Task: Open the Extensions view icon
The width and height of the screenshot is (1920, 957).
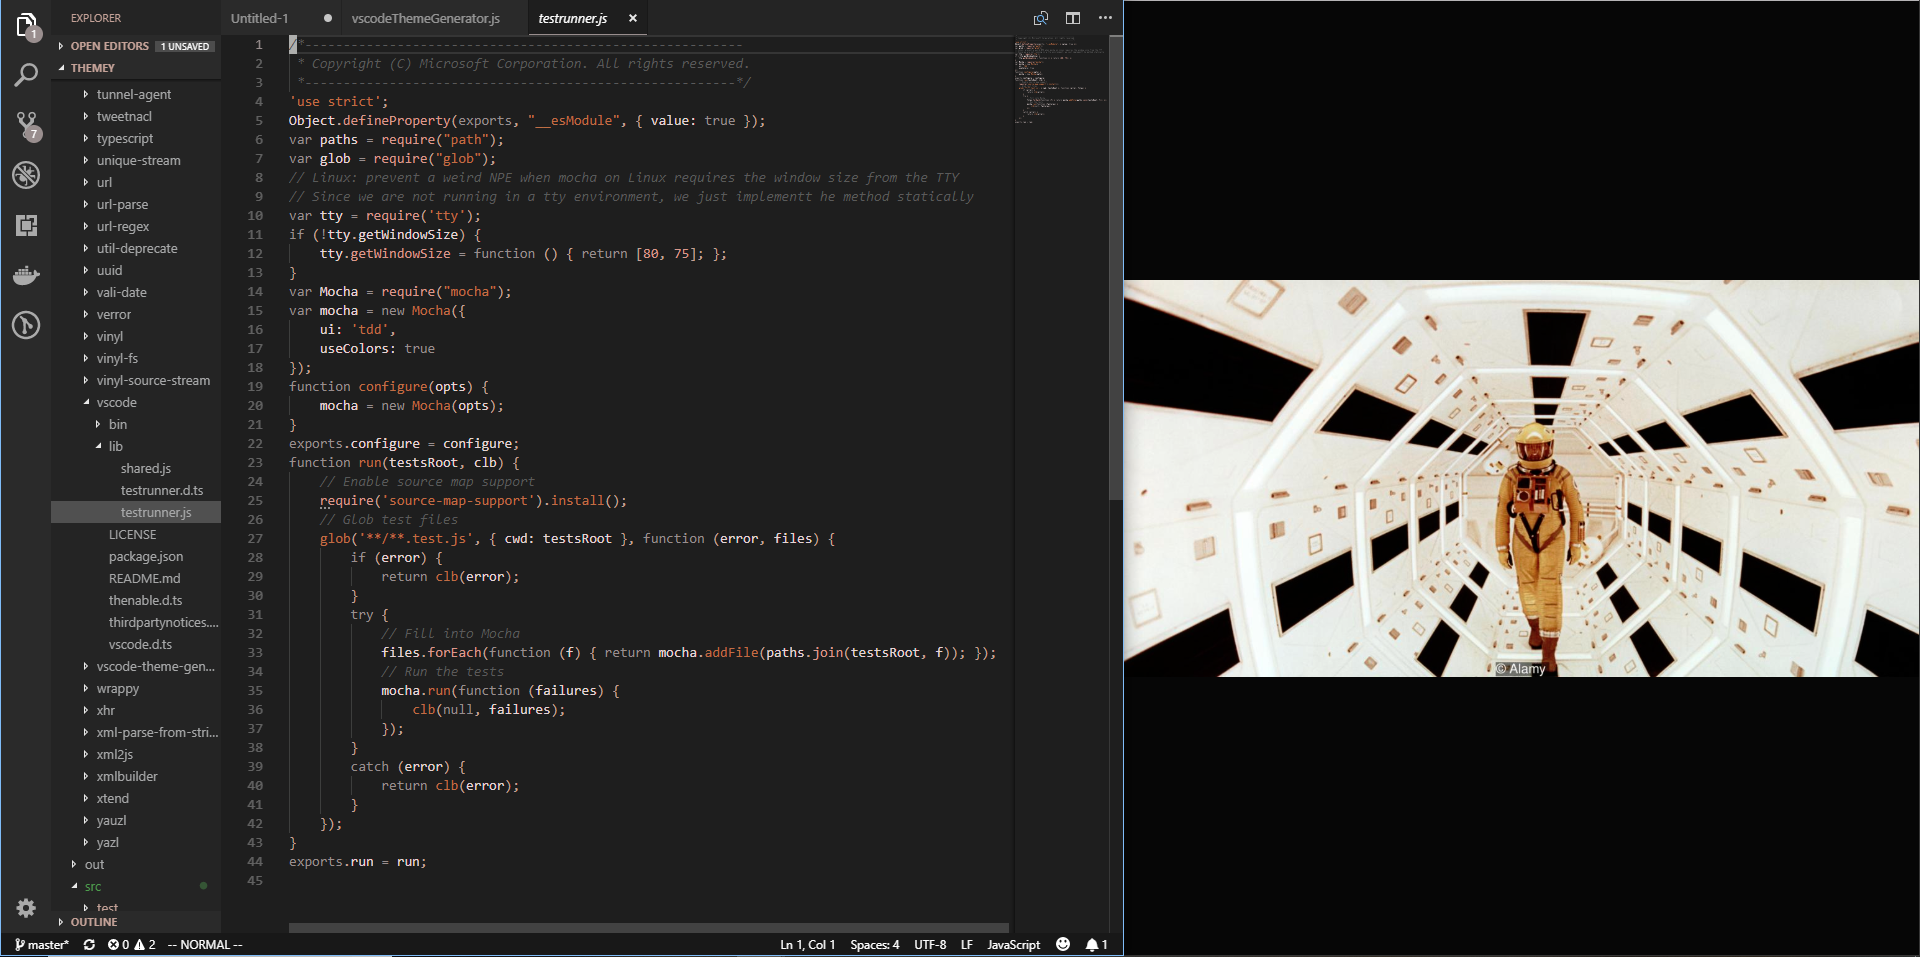Action: (x=26, y=225)
